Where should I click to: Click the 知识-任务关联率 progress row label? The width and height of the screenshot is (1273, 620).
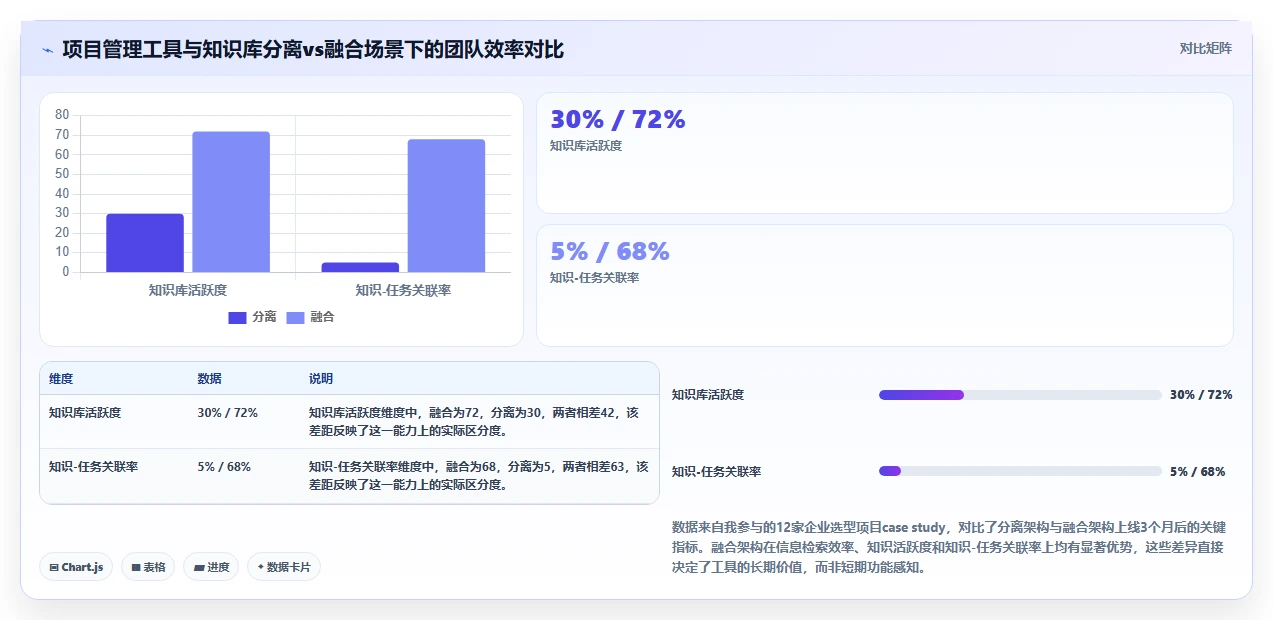[717, 472]
